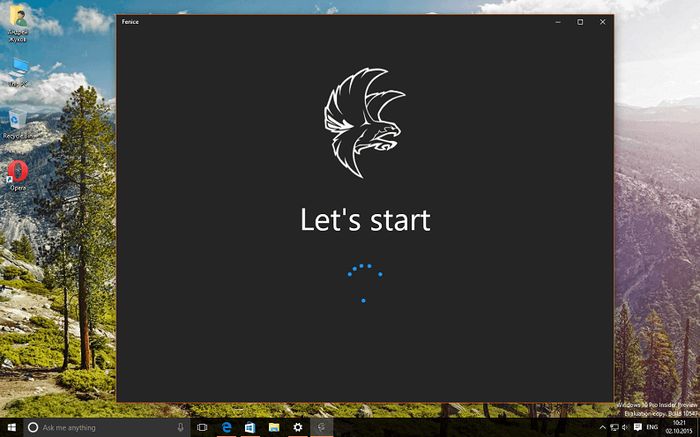Switch the ENG input language indicator
The width and height of the screenshot is (700, 437).
652,427
